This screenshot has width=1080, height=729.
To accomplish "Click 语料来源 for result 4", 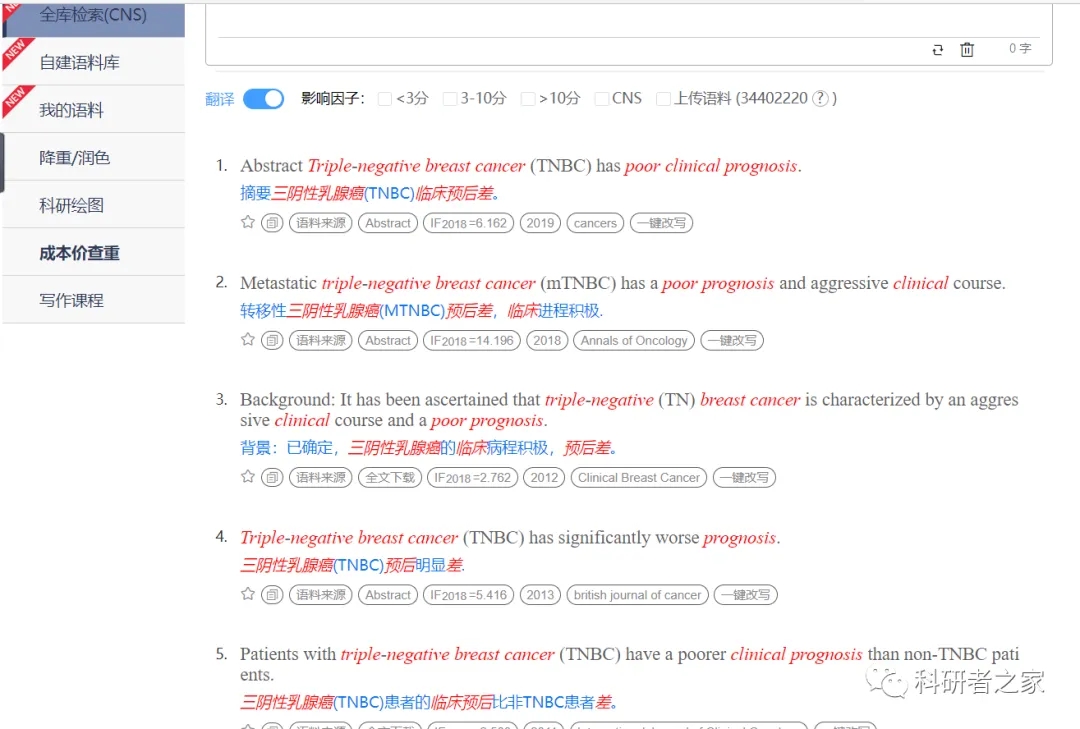I will pyautogui.click(x=321, y=595).
